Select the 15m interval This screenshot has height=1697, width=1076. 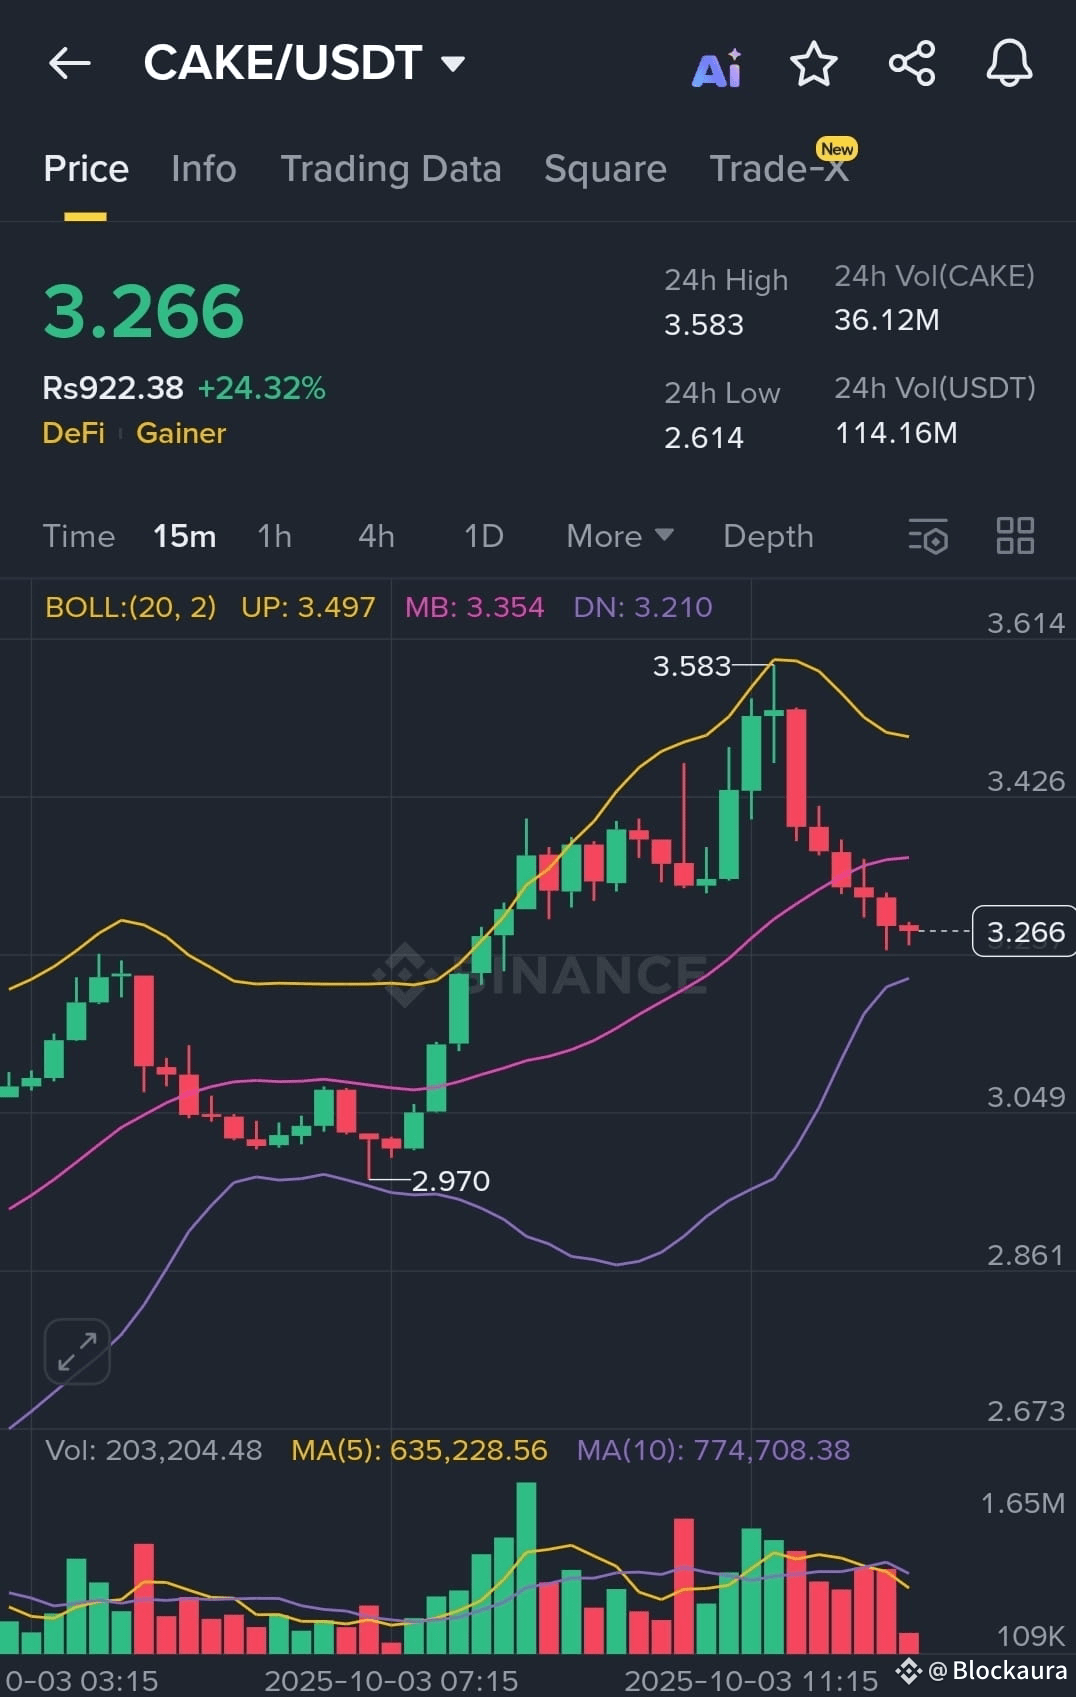(184, 536)
